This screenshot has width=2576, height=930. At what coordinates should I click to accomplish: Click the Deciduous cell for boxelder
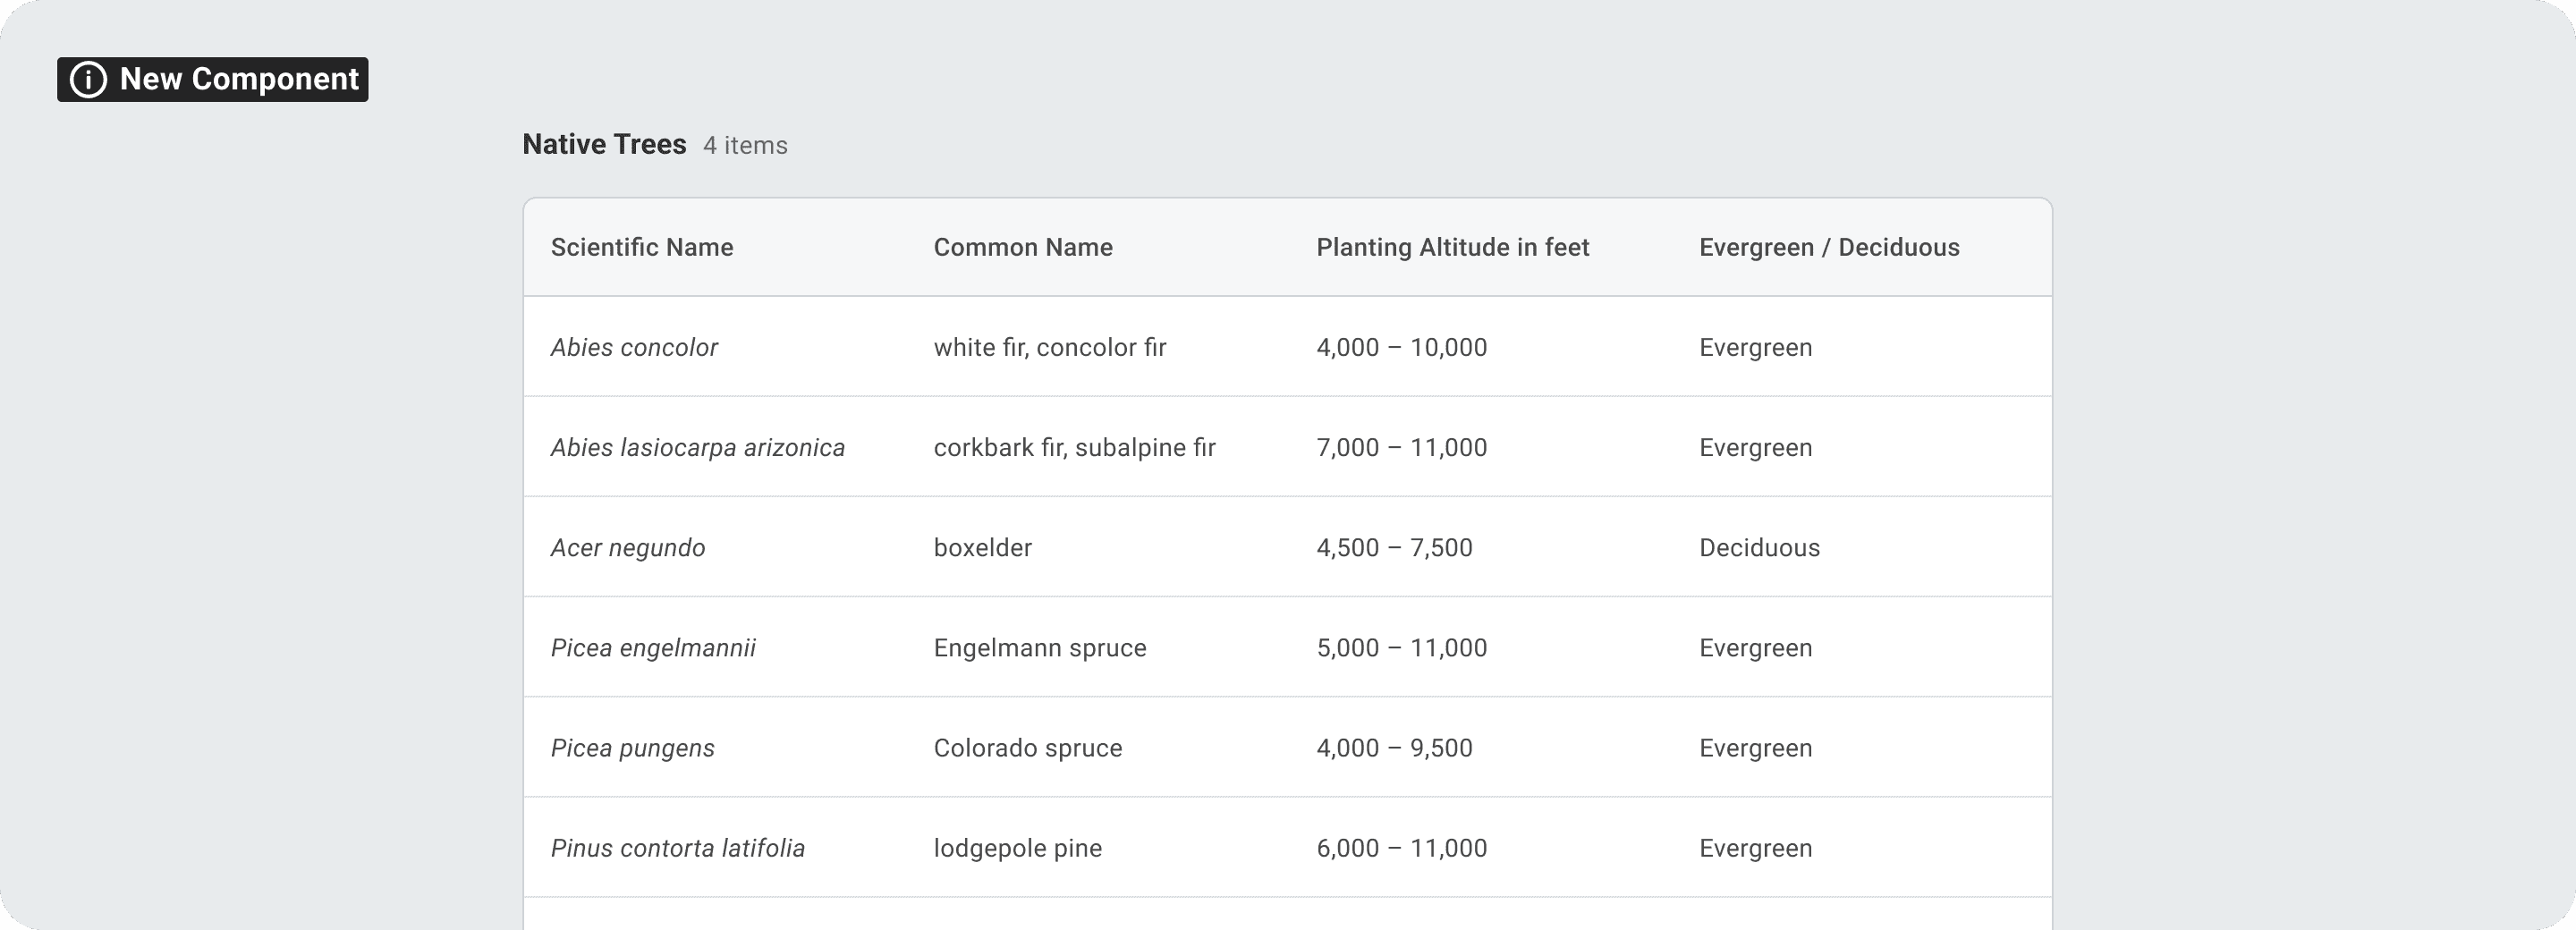[1759, 548]
